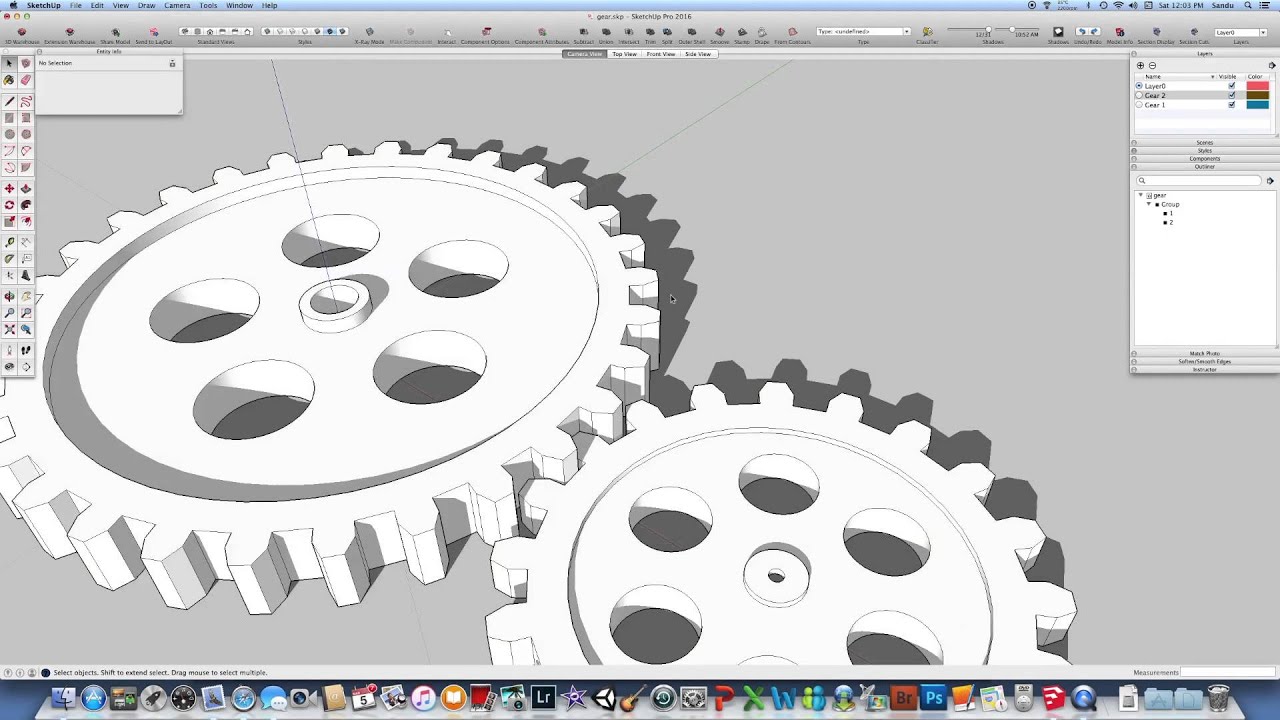Click the Delete Layer minus icon
The width and height of the screenshot is (1280, 720).
click(x=1152, y=65)
